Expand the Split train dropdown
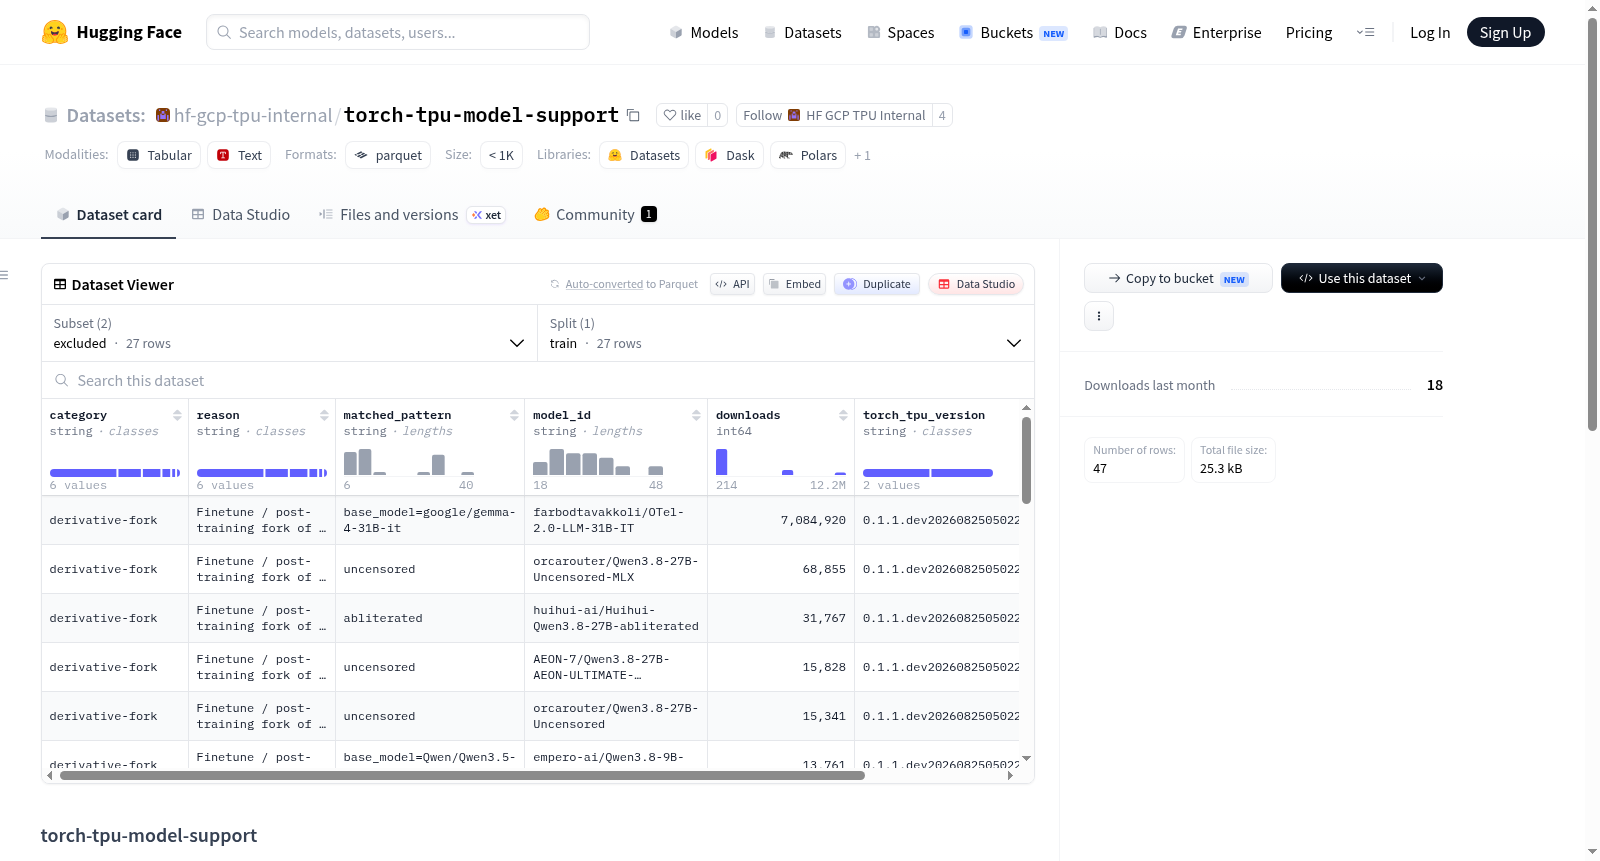Image resolution: width=1600 pixels, height=861 pixels. tap(786, 333)
